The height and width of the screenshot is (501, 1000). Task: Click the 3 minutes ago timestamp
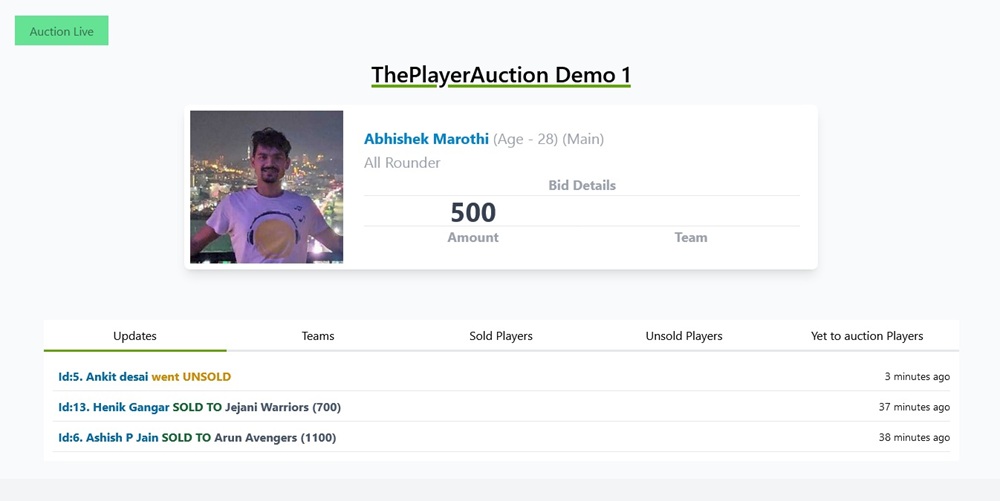point(917,377)
